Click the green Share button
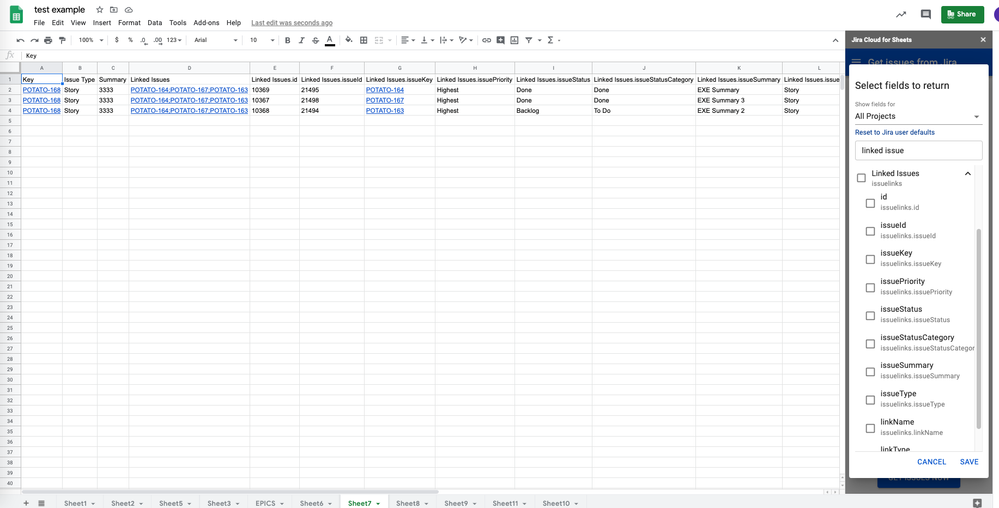This screenshot has width=999, height=508. tap(962, 14)
